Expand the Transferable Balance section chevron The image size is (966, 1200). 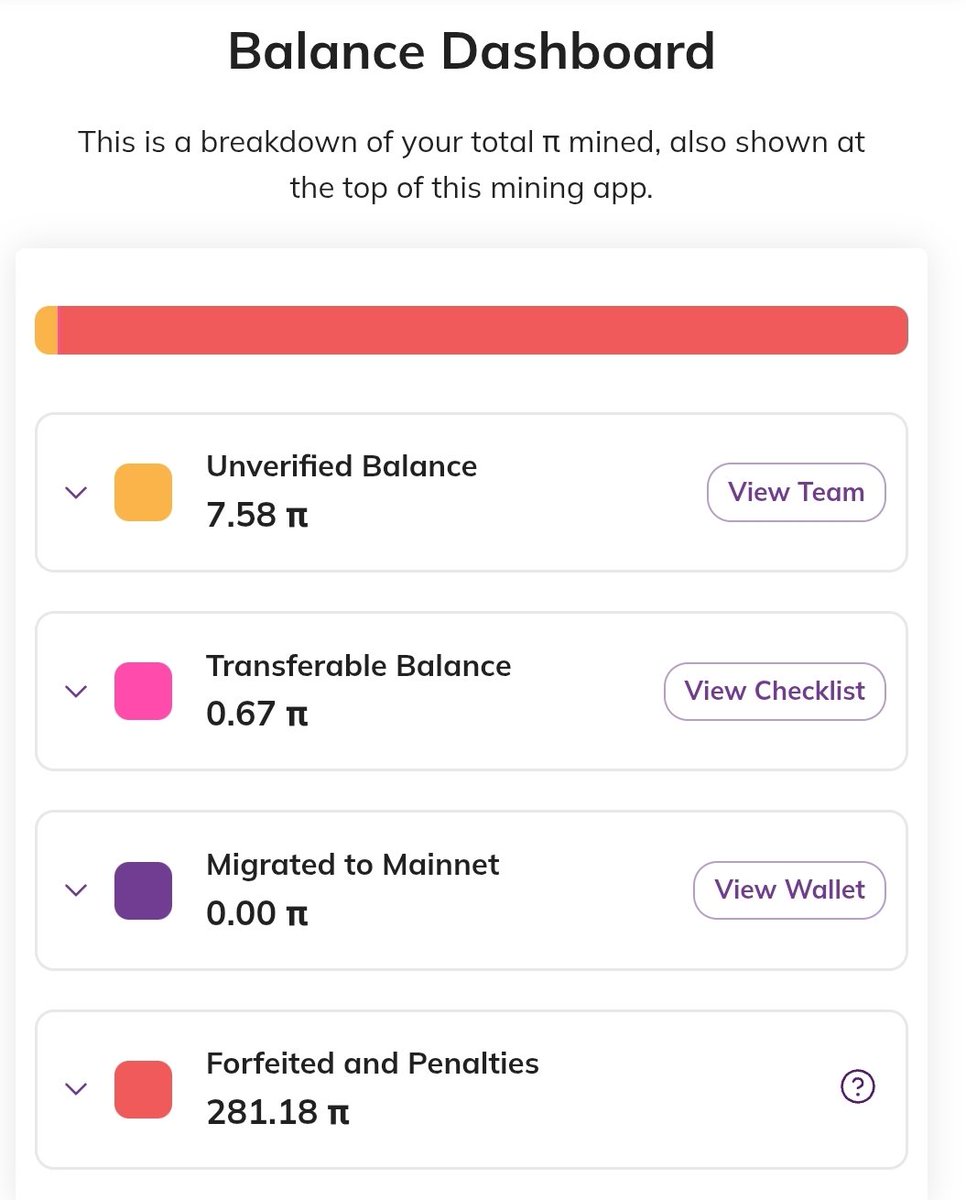(x=76, y=691)
